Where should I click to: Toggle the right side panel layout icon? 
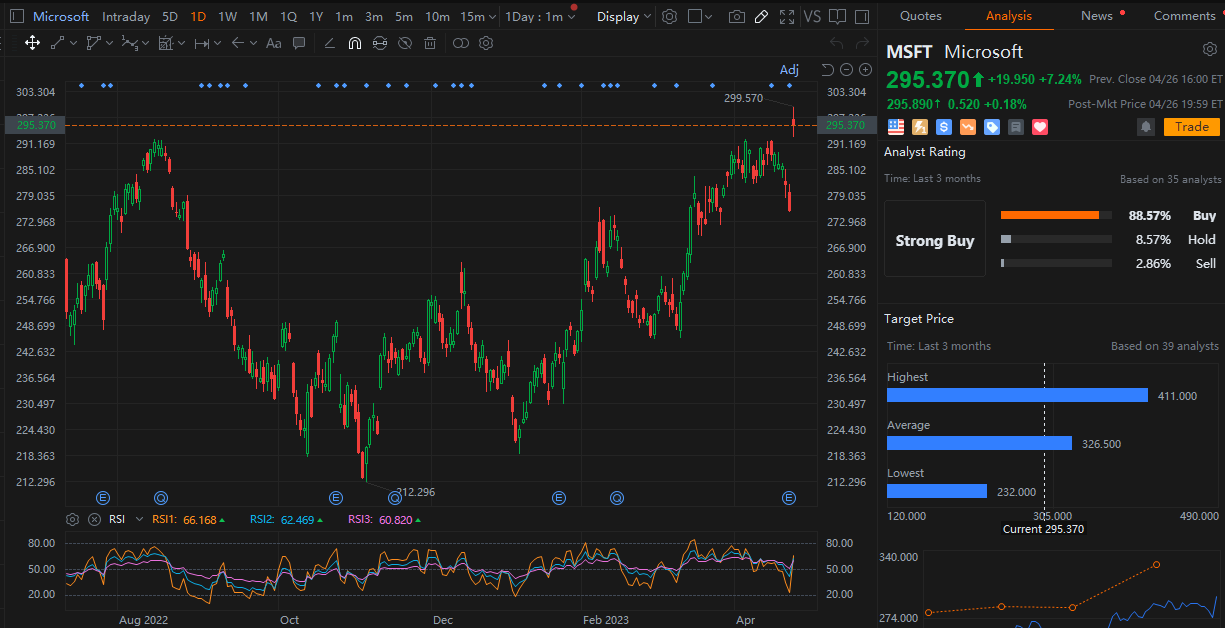pos(861,17)
